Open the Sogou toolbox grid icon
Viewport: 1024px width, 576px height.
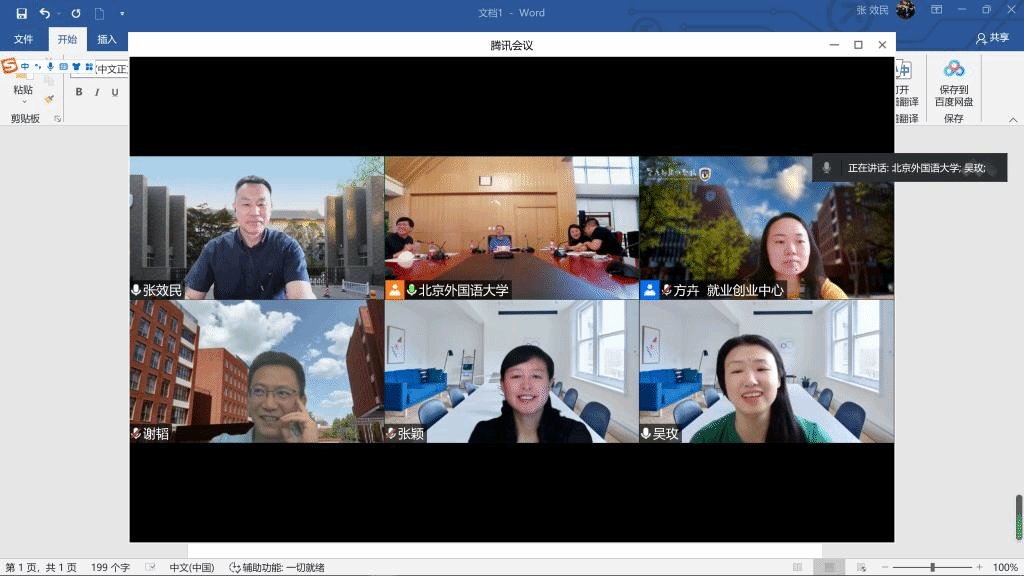89,67
